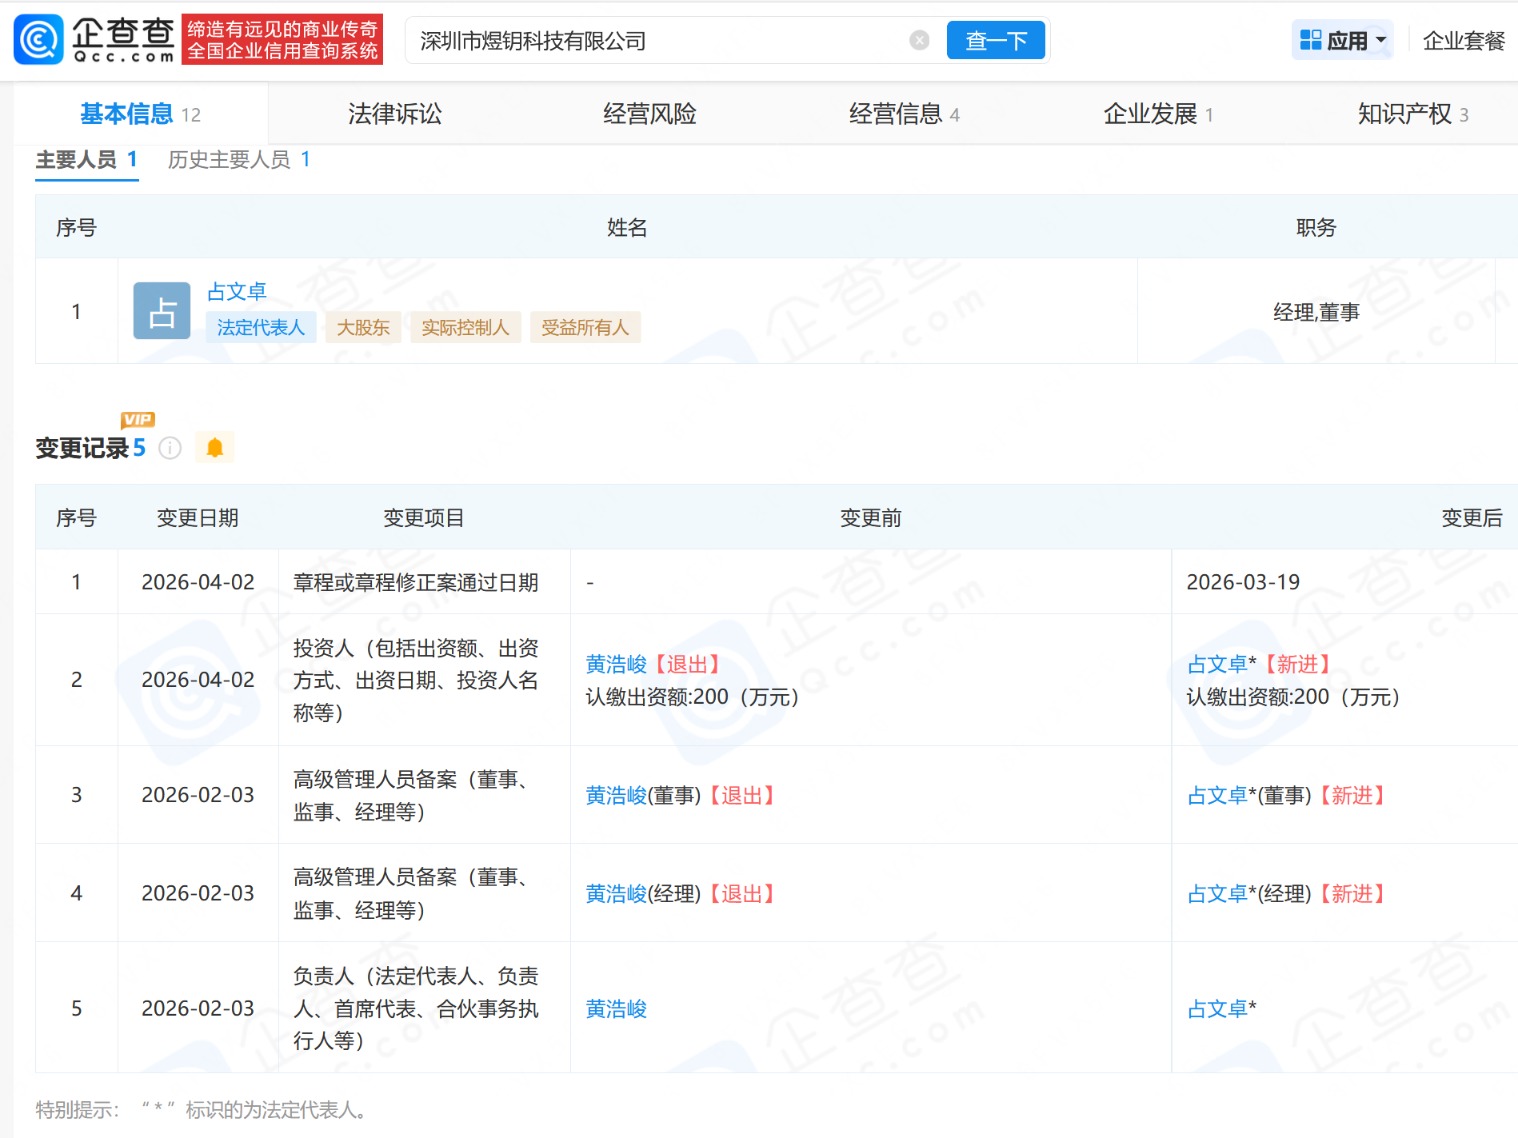Viewport: 1518px width, 1138px height.
Task: Click the bell alert icon for 变更记录
Action: (x=214, y=448)
